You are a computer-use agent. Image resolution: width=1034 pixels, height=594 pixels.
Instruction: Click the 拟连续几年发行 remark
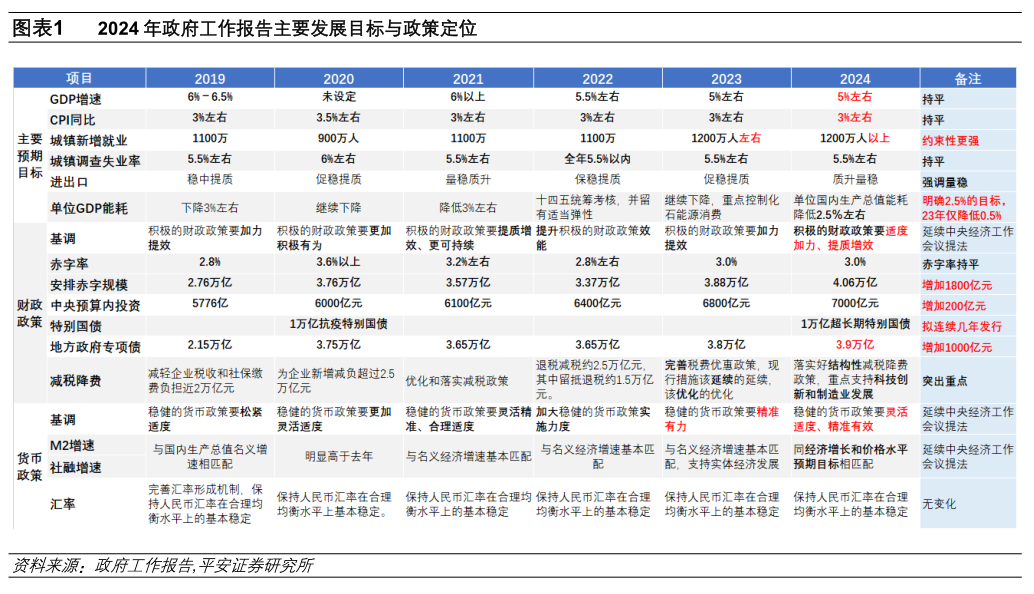[956, 326]
